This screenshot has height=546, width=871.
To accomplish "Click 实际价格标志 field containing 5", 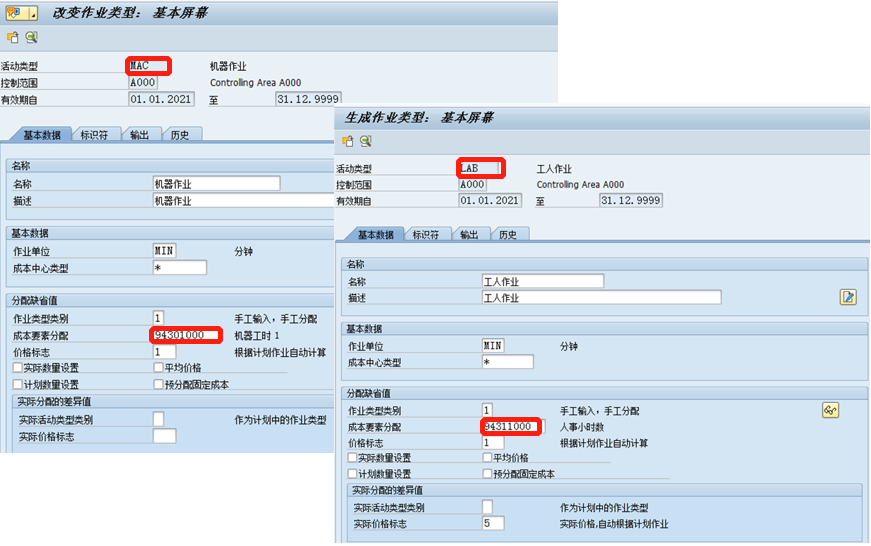I will click(493, 523).
